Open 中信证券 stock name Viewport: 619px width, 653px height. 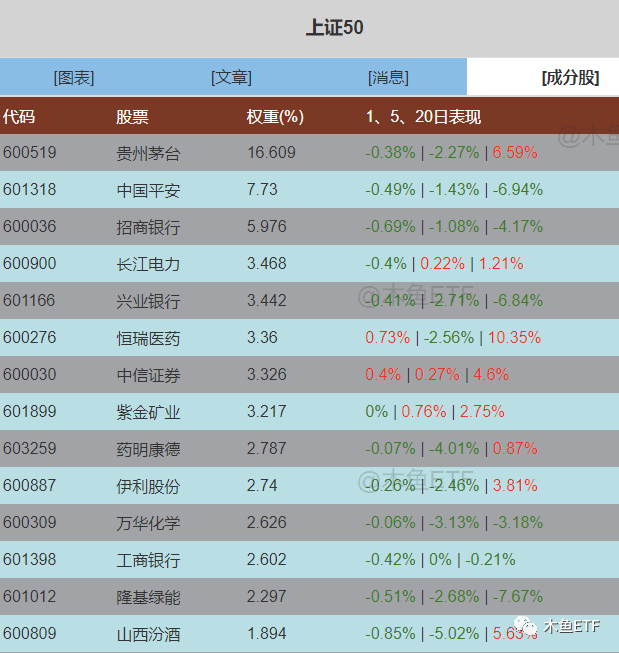pos(148,375)
